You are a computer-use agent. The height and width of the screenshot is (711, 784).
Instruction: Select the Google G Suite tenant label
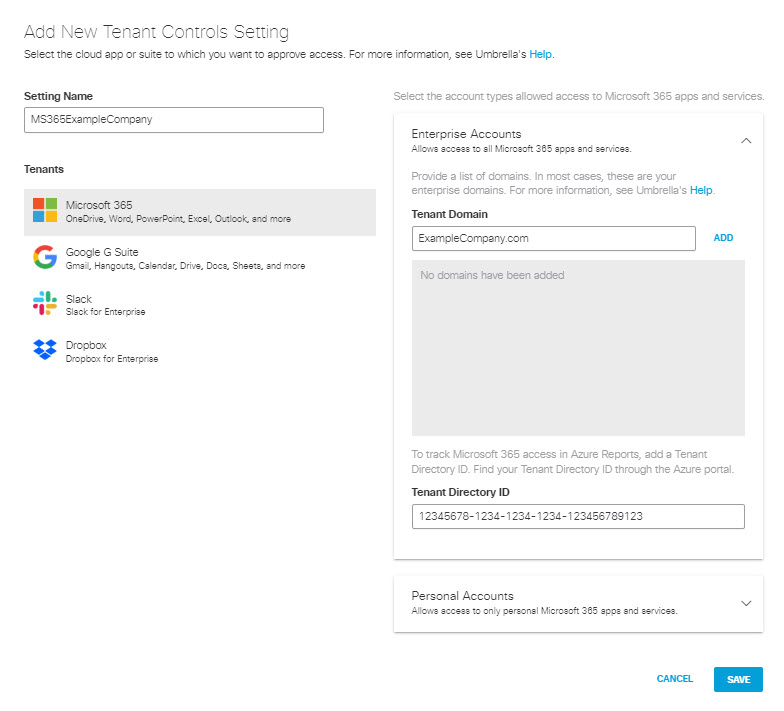click(102, 252)
